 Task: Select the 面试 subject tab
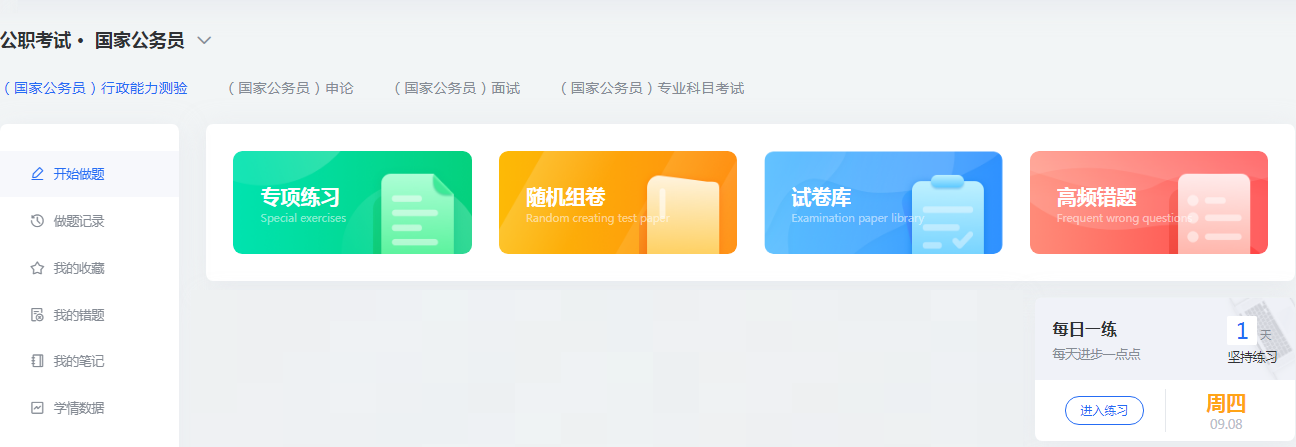tap(457, 88)
